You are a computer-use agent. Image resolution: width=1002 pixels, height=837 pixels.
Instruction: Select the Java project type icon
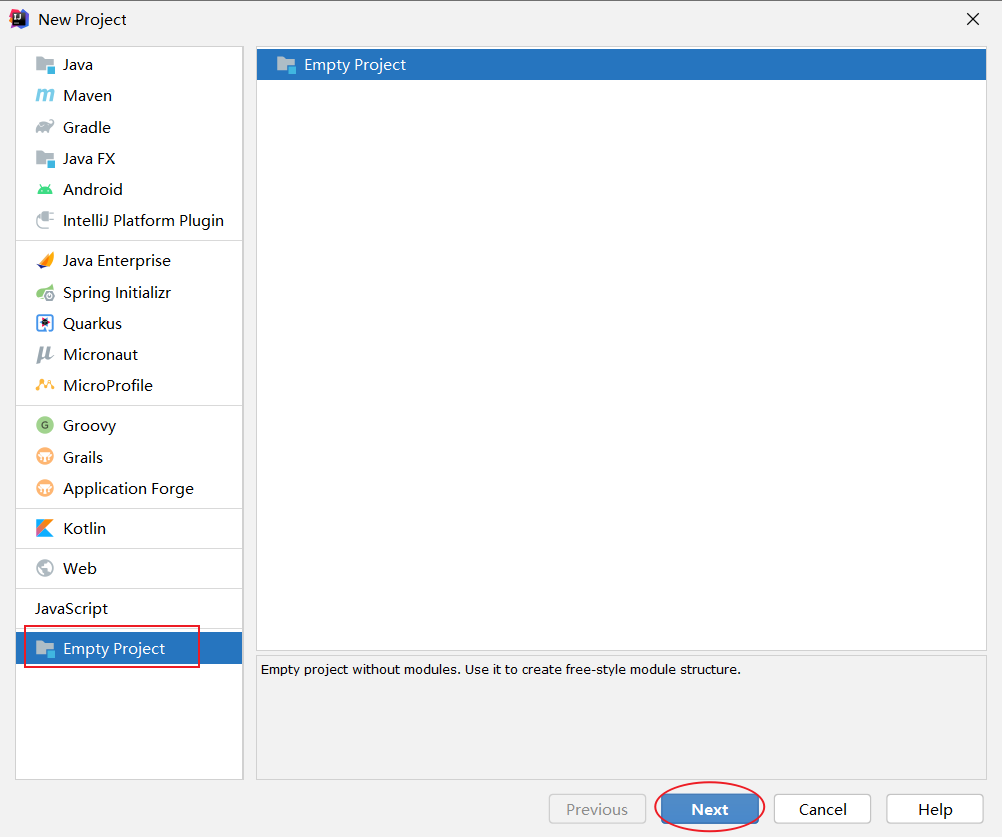coord(46,64)
